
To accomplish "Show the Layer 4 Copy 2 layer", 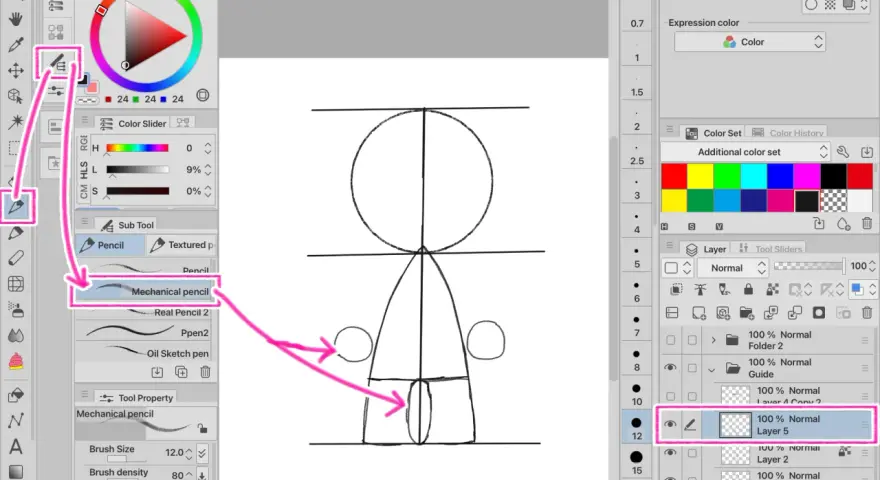I will tap(670, 396).
